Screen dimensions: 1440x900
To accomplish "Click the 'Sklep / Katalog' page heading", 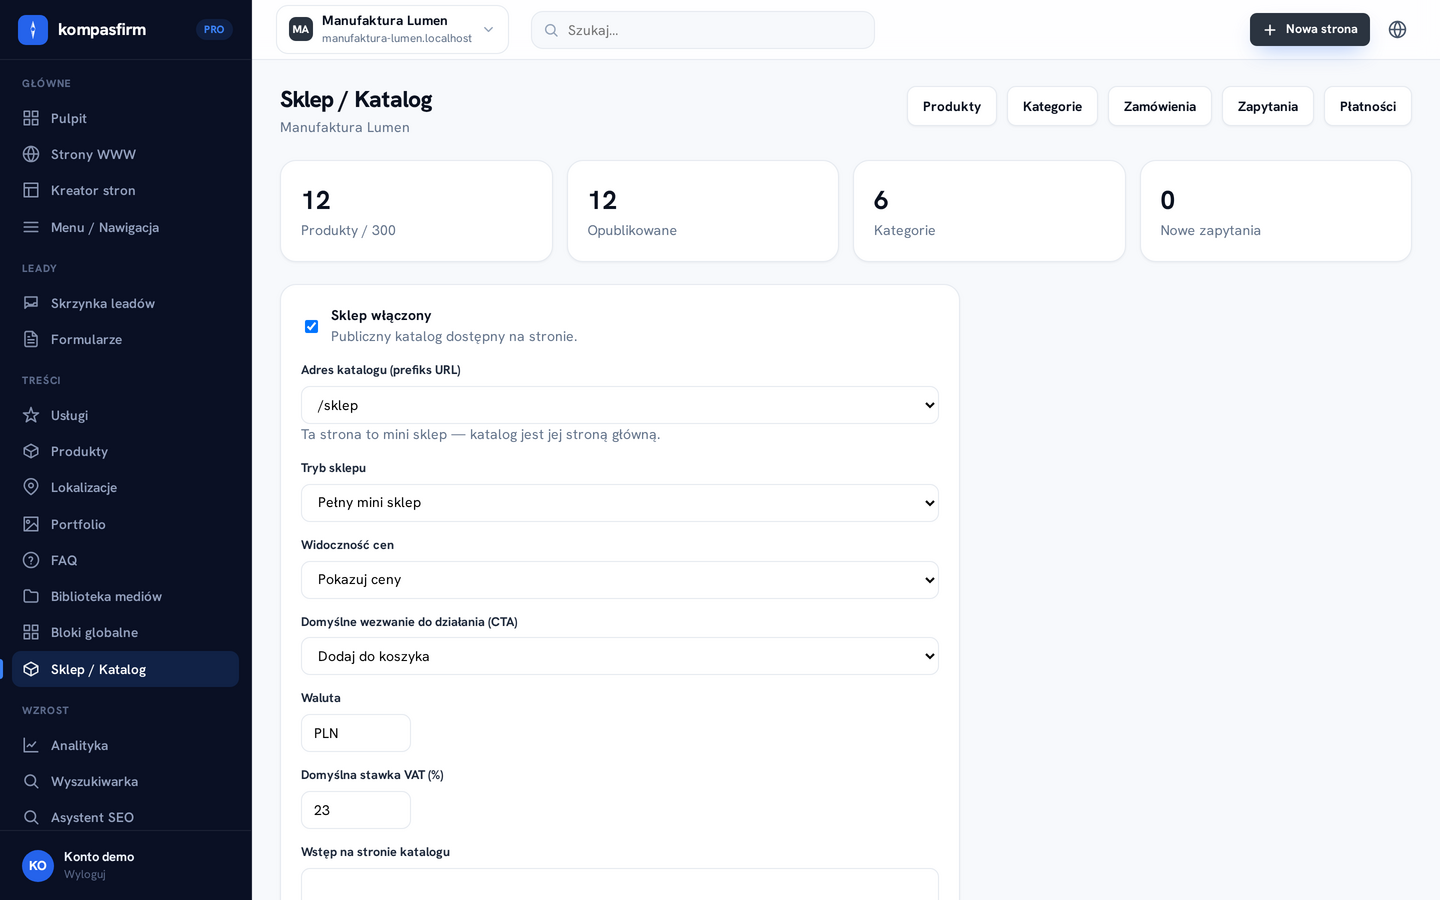I will pos(356,100).
